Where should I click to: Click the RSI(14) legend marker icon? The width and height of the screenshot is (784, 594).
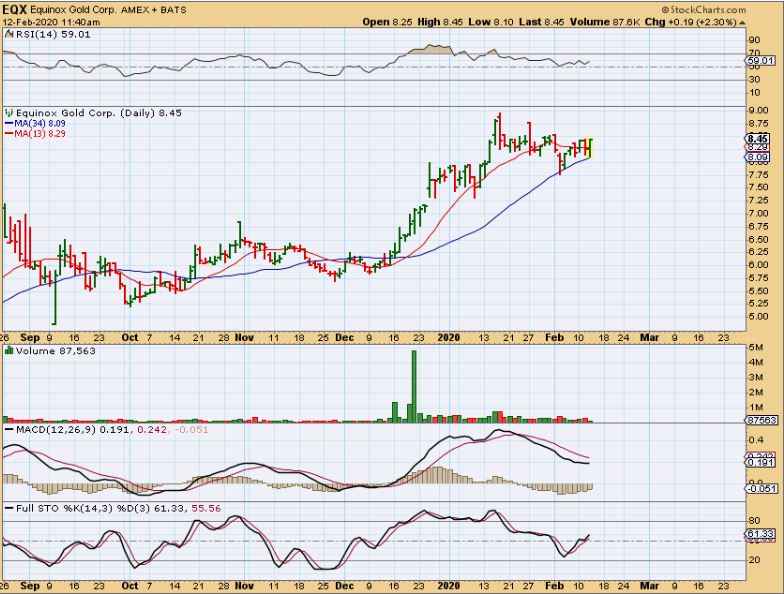tap(7, 32)
